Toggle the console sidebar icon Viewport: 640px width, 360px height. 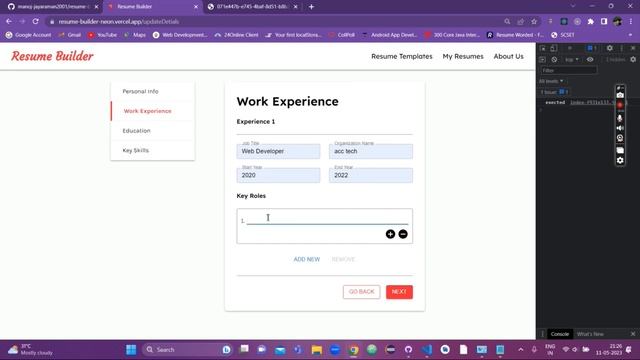(x=542, y=60)
